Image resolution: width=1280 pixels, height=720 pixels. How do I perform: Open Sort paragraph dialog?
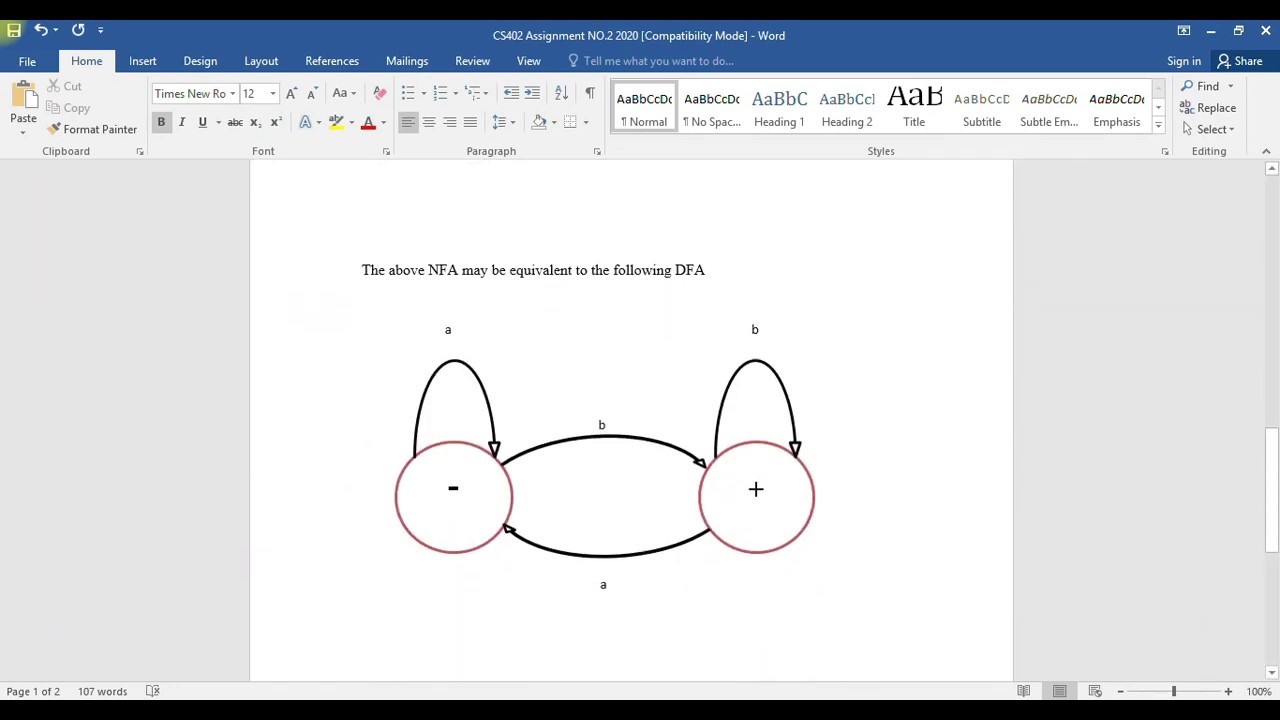click(x=561, y=93)
